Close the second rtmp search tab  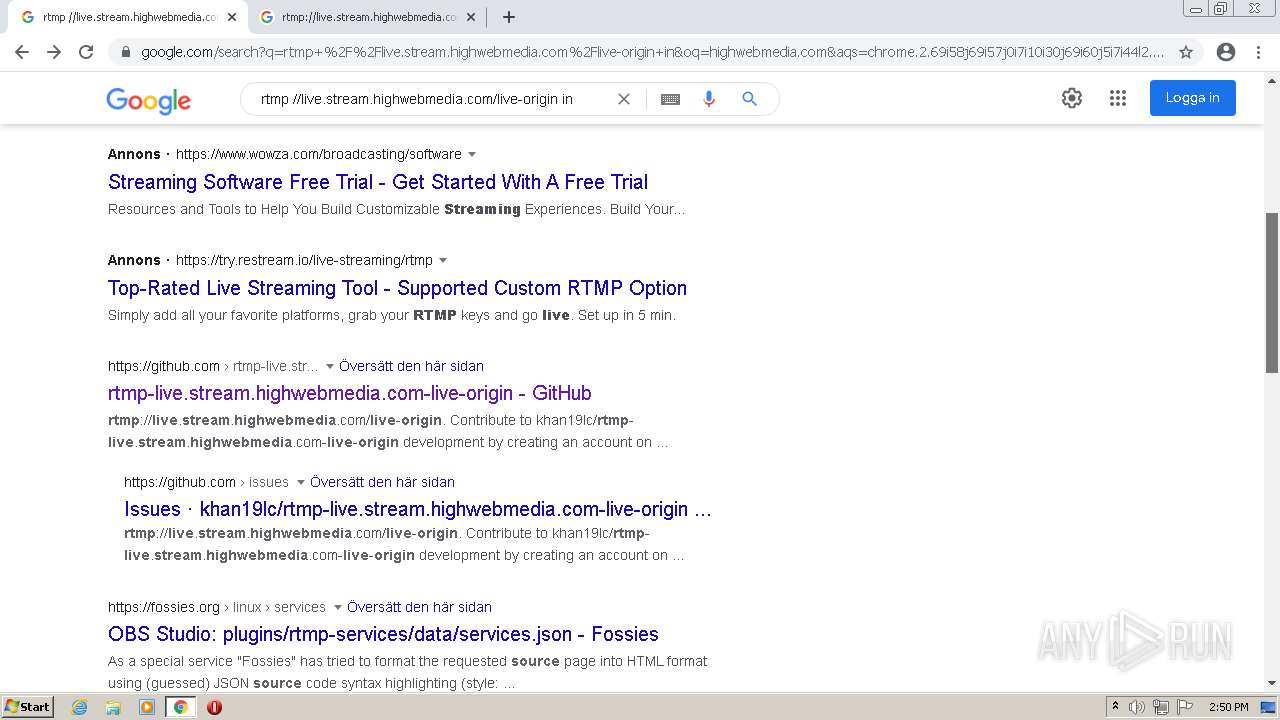(470, 17)
